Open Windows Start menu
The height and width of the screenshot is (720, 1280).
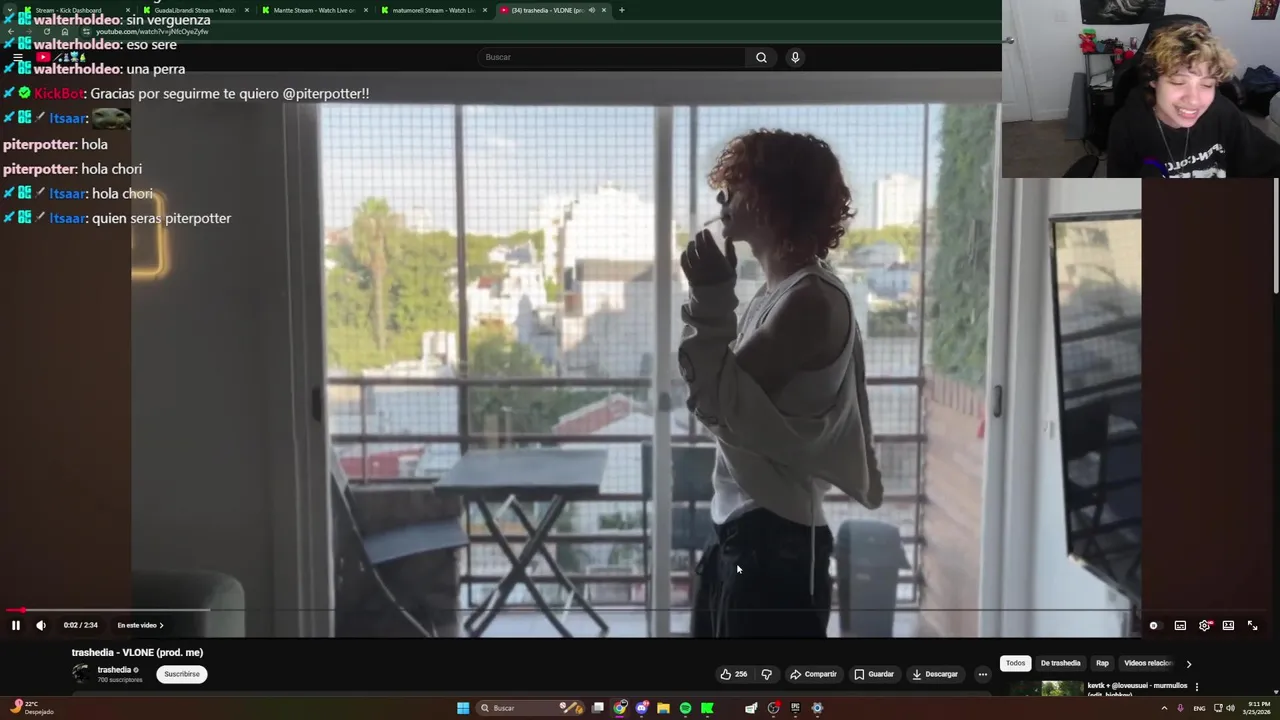point(463,708)
